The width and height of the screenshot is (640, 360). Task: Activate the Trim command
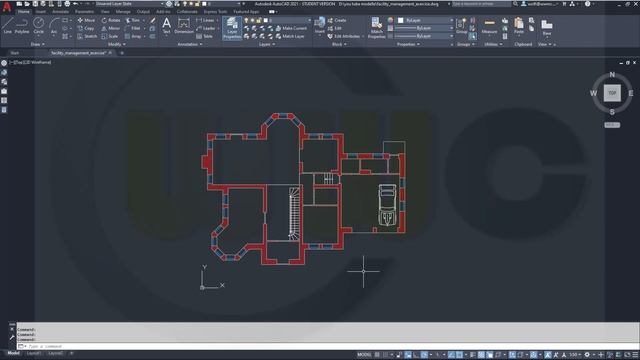coord(133,20)
